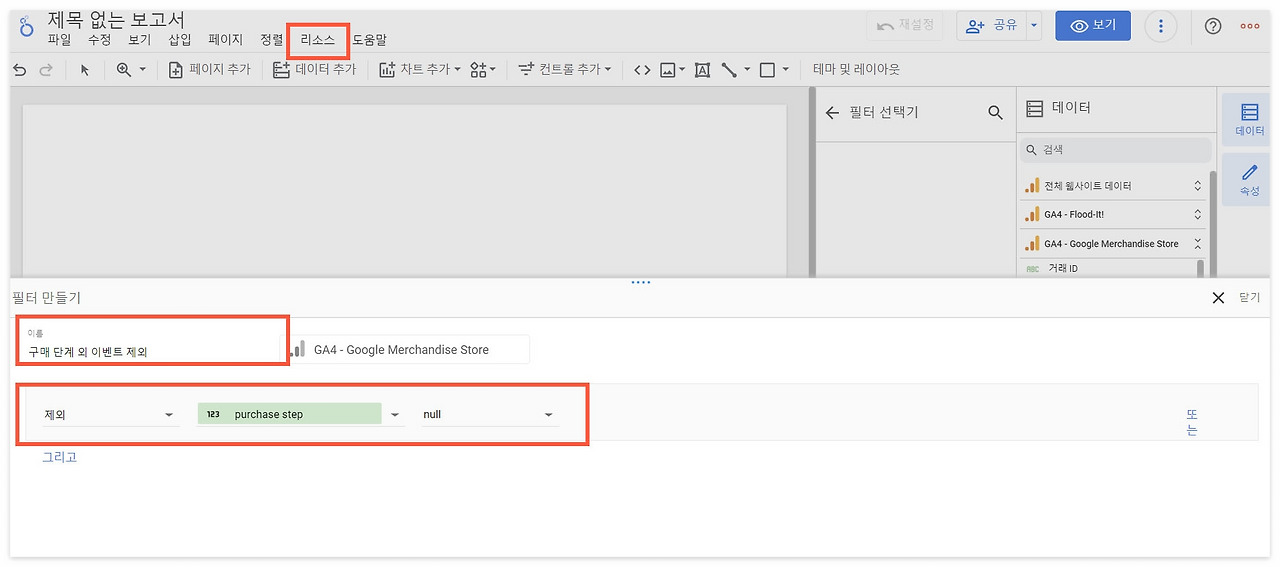The width and height of the screenshot is (1280, 567).
Task: Open the null condition dropdown
Action: pos(489,414)
